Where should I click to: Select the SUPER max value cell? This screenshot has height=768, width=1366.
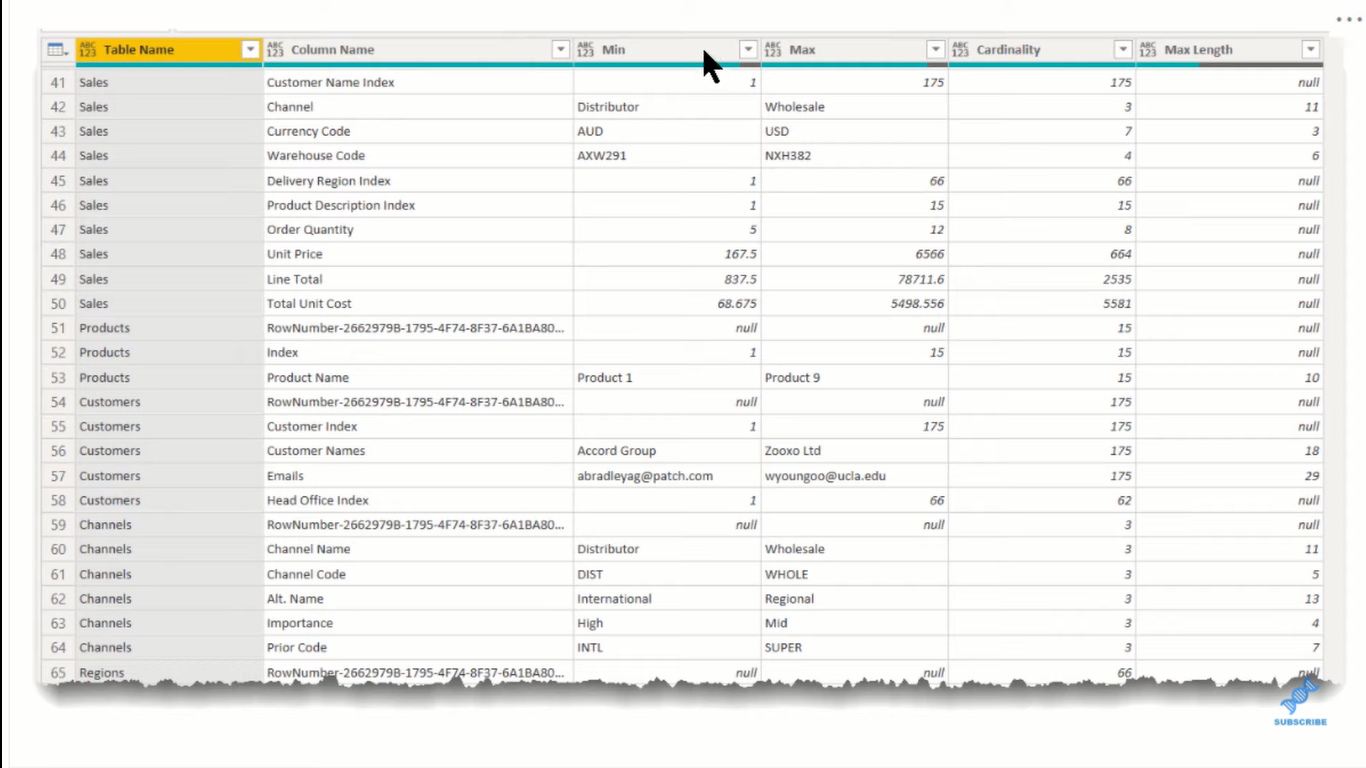pos(855,648)
